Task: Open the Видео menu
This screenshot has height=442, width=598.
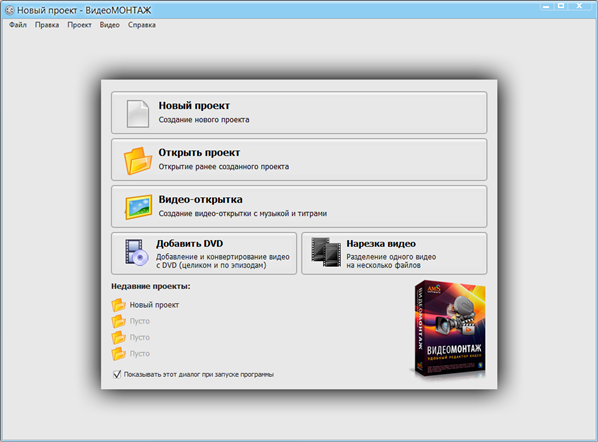Action: [x=109, y=25]
